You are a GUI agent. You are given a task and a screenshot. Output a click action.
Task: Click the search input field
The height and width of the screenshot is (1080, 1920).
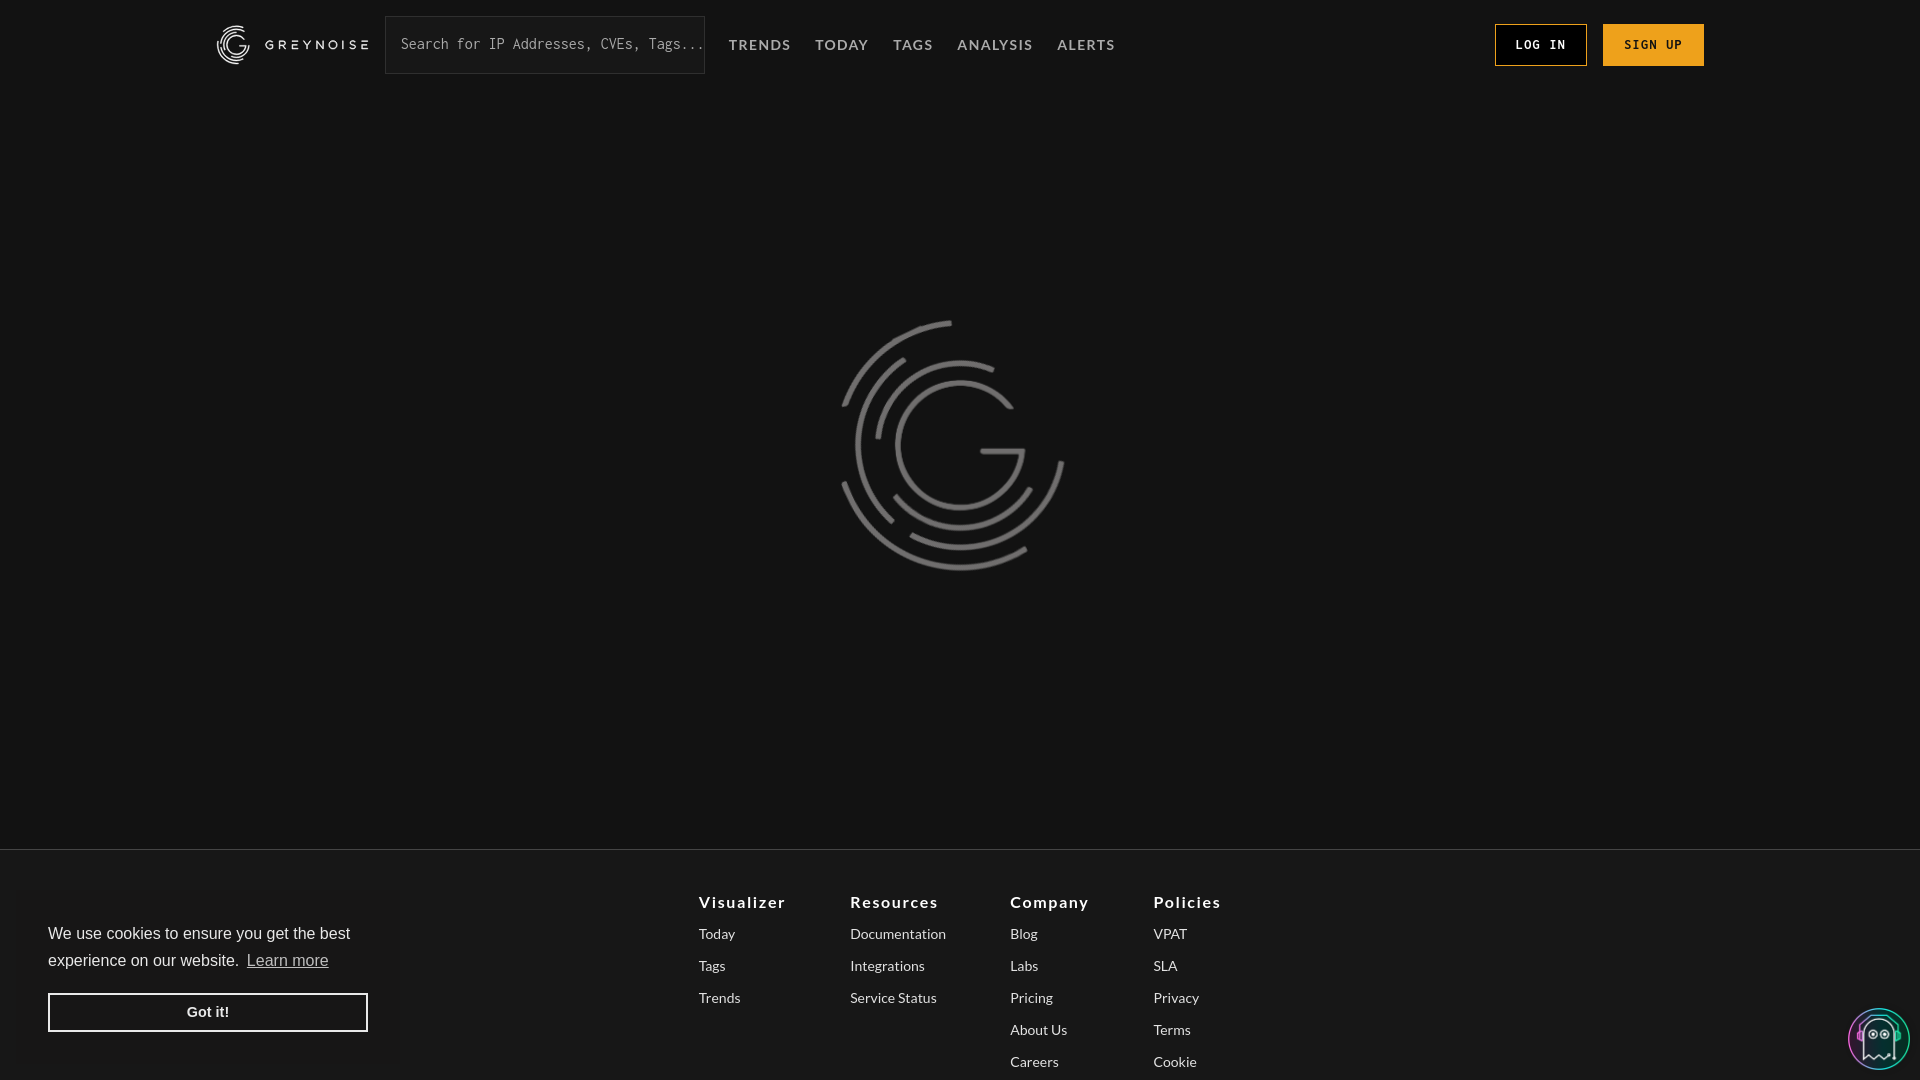(x=545, y=44)
